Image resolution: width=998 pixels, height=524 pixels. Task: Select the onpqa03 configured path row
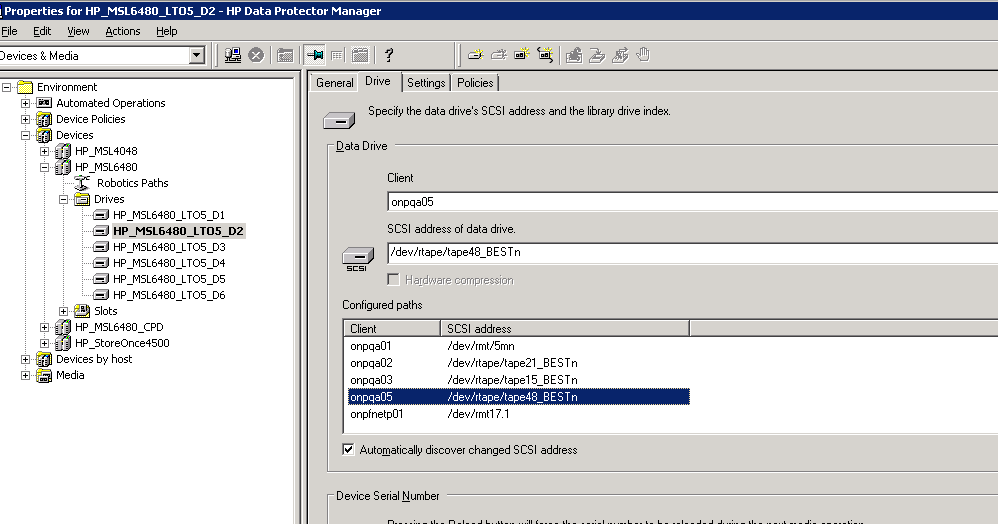tap(519, 380)
